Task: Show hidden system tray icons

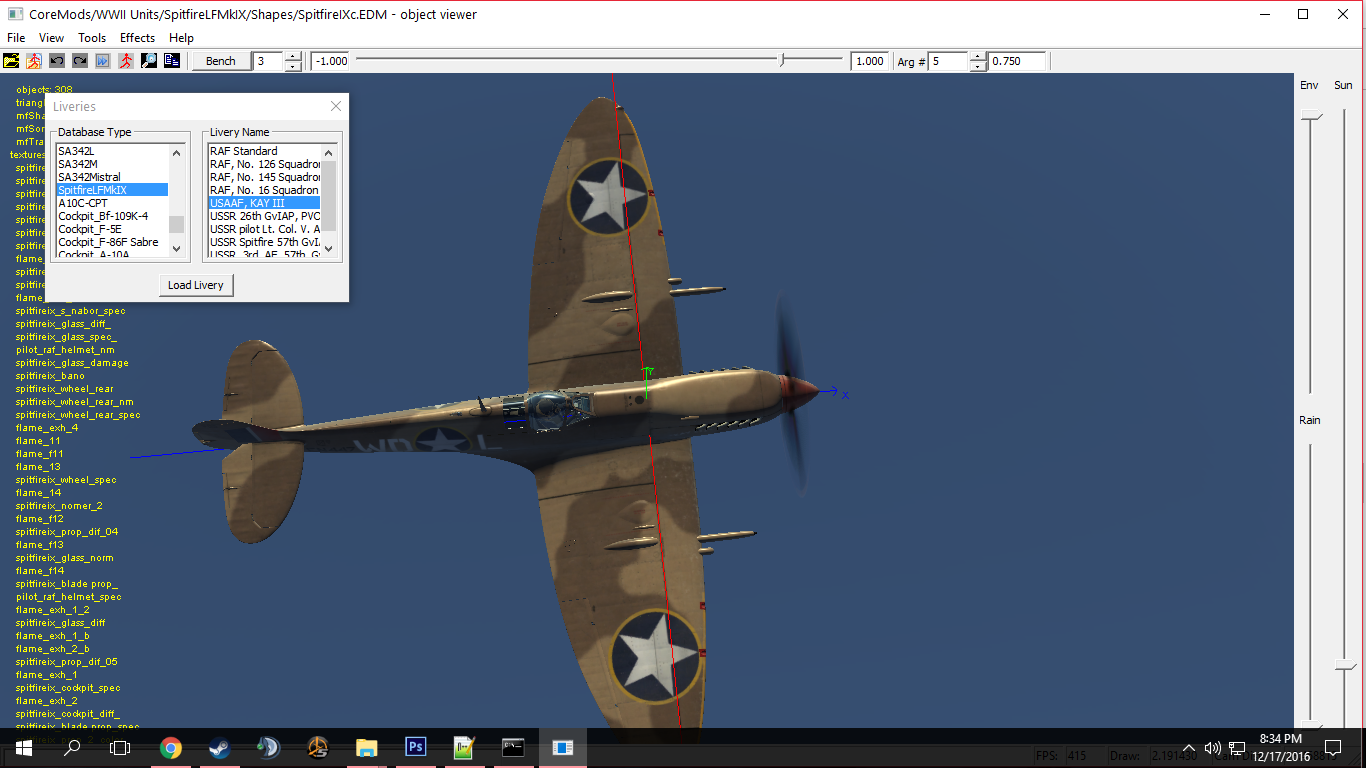Action: [x=1189, y=748]
